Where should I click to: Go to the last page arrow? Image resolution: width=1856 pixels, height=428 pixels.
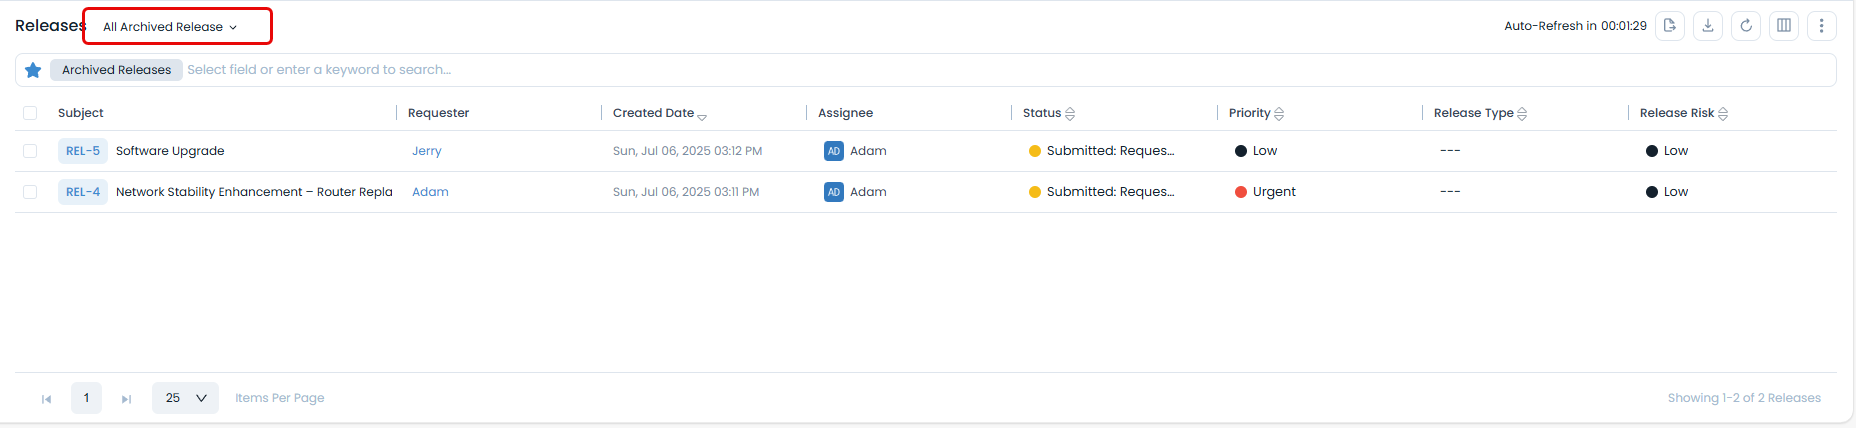click(x=126, y=399)
